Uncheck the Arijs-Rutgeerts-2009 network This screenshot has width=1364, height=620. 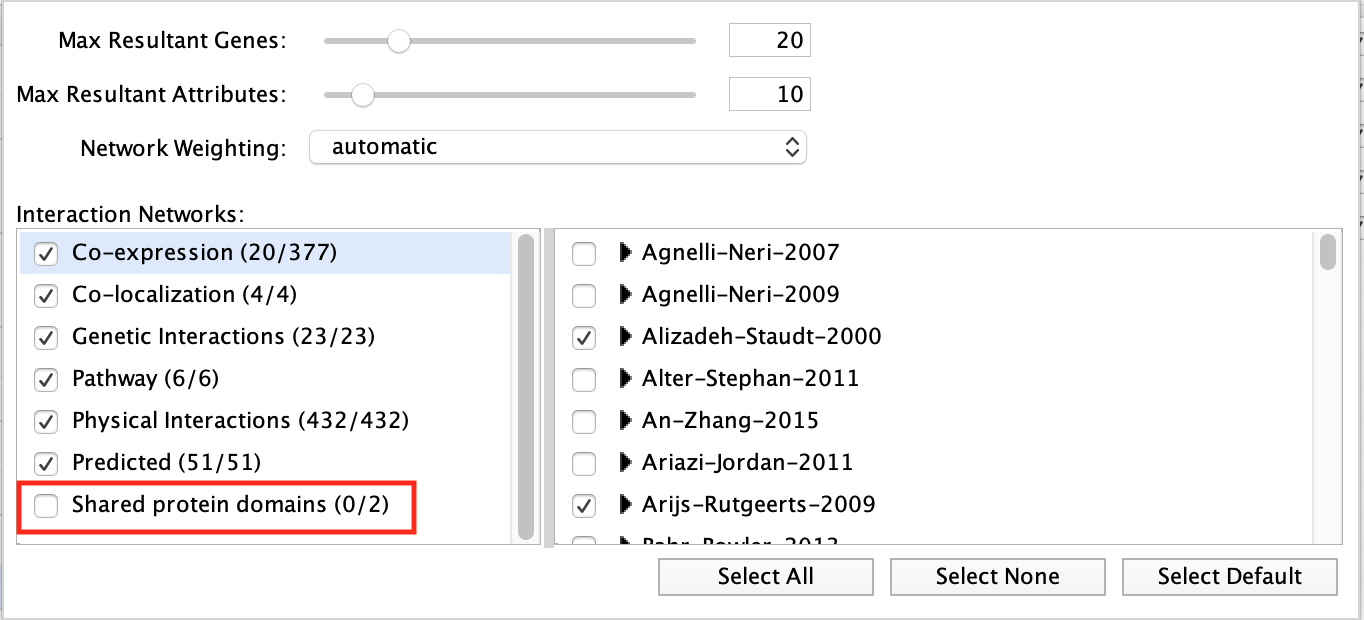coord(583,506)
